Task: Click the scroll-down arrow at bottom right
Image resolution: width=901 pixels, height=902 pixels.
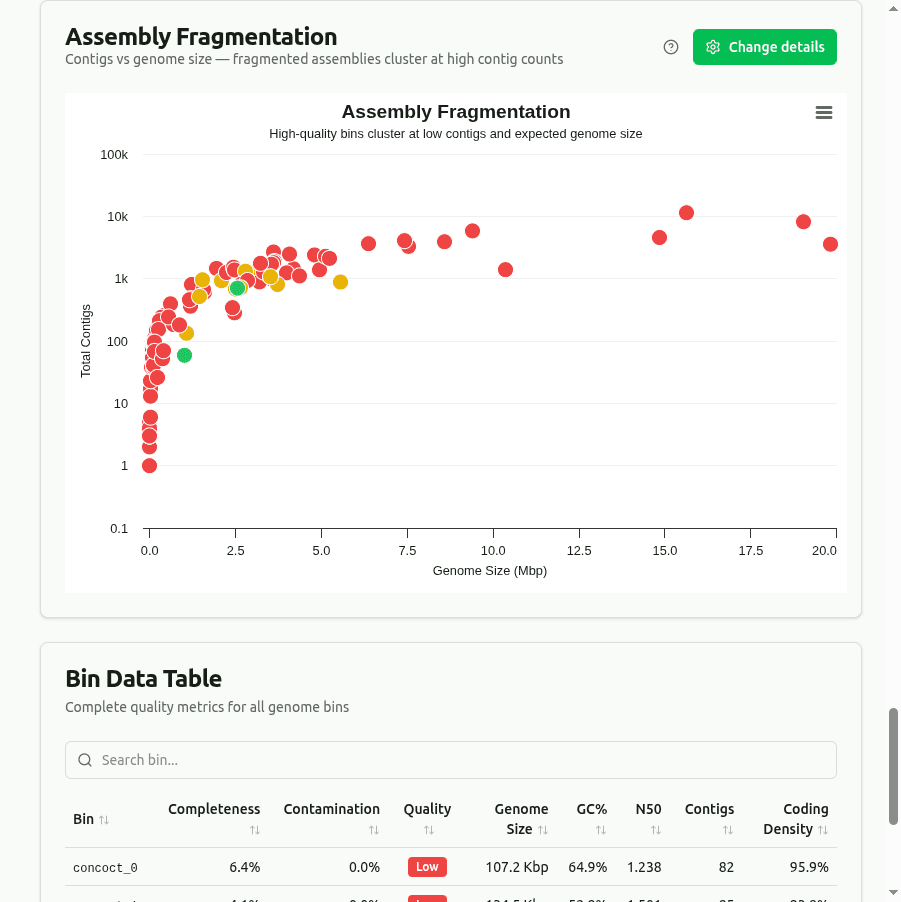Action: click(893, 893)
